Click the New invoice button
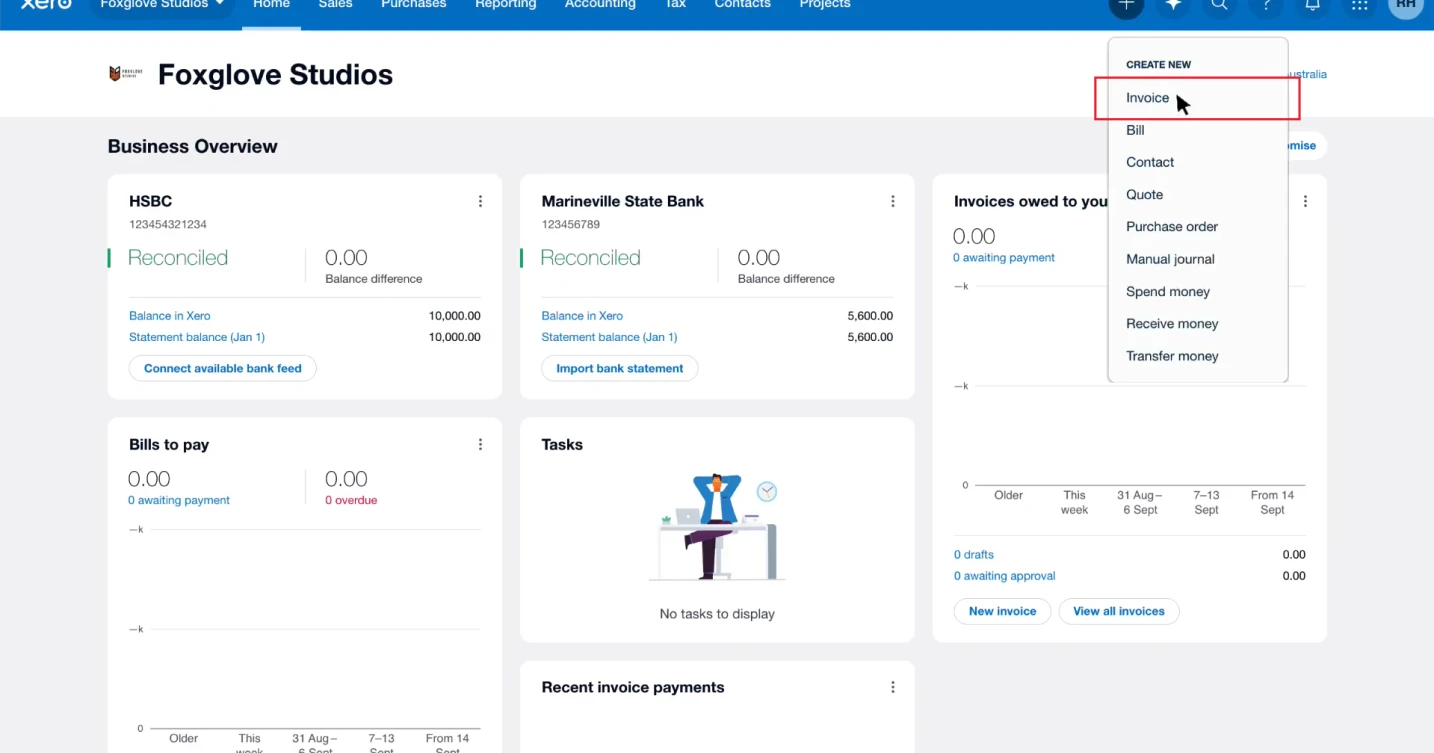This screenshot has height=753, width=1434. coord(1002,611)
